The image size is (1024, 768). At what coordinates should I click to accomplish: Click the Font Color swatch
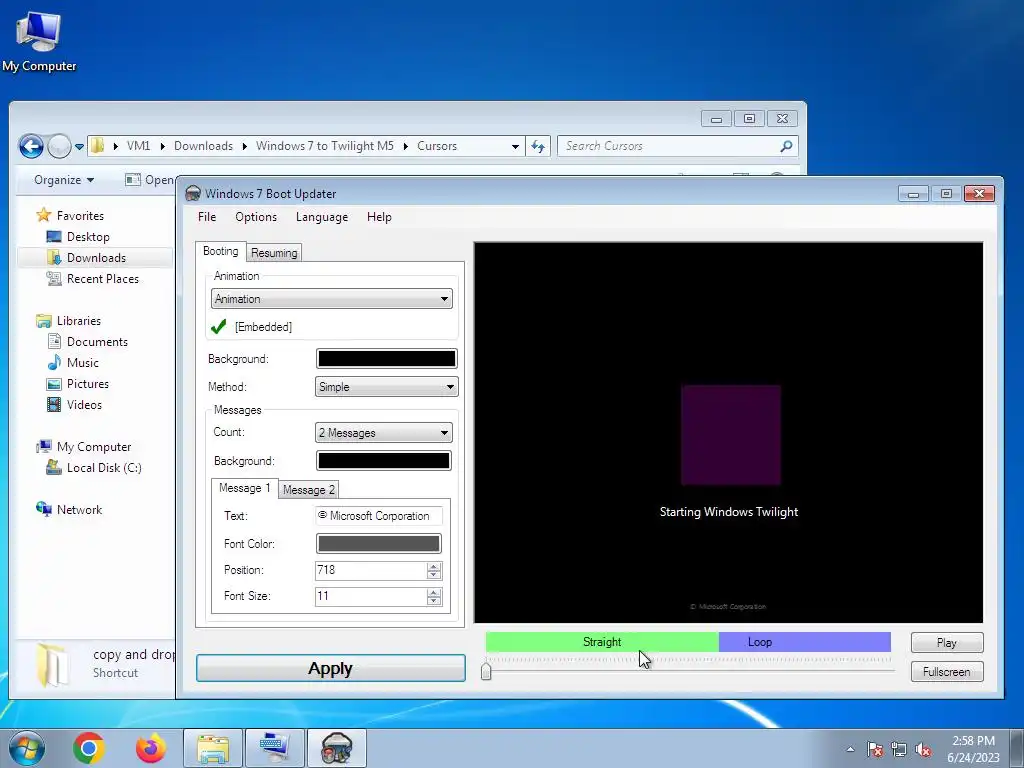click(x=379, y=543)
